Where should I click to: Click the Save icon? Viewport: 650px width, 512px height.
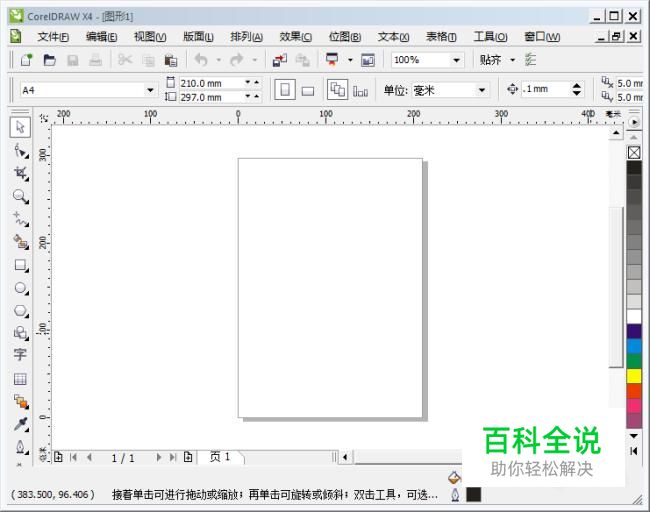73,61
